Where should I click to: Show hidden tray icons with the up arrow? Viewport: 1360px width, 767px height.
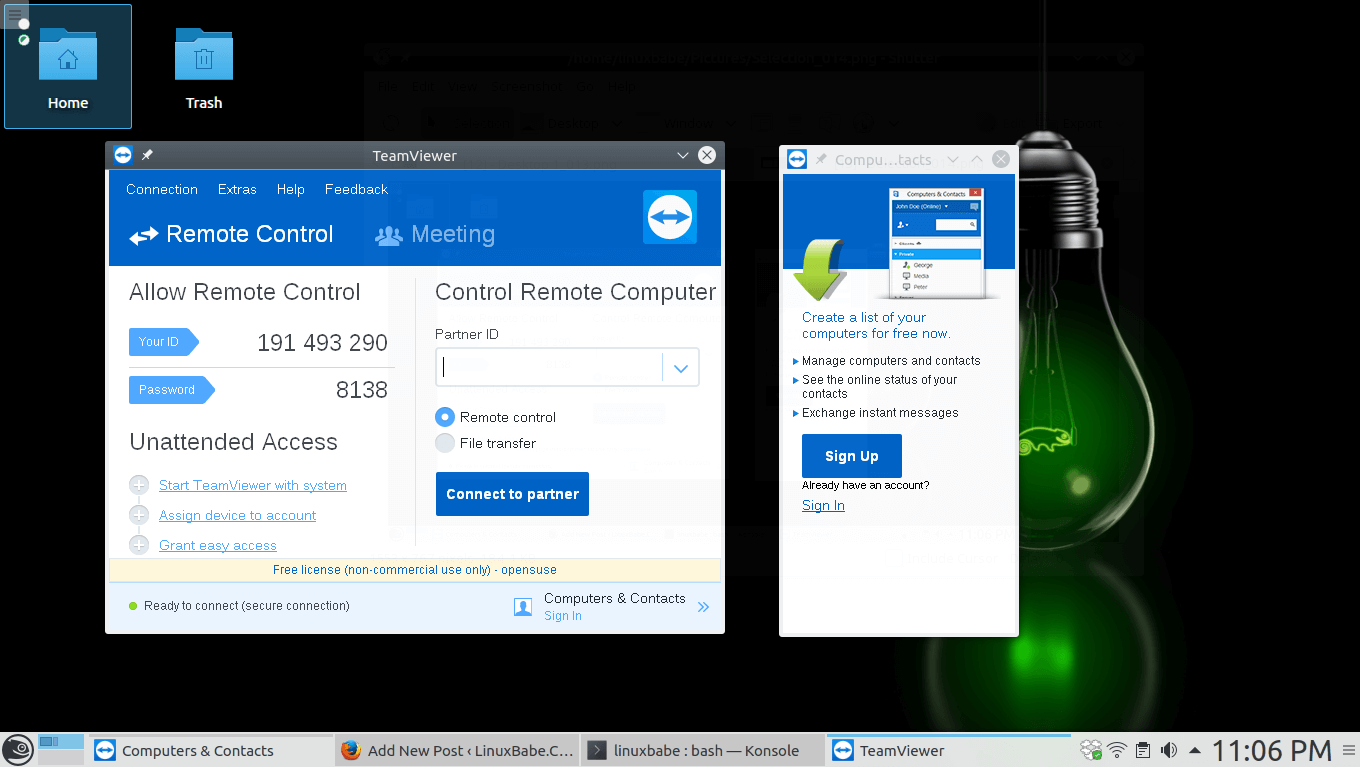pyautogui.click(x=1193, y=750)
